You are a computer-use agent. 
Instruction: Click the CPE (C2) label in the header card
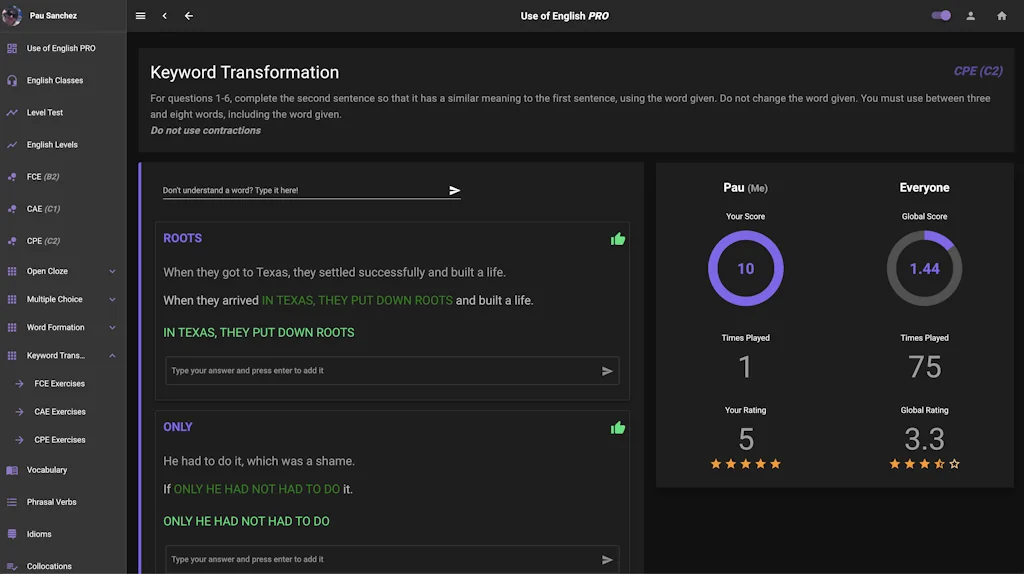point(978,71)
